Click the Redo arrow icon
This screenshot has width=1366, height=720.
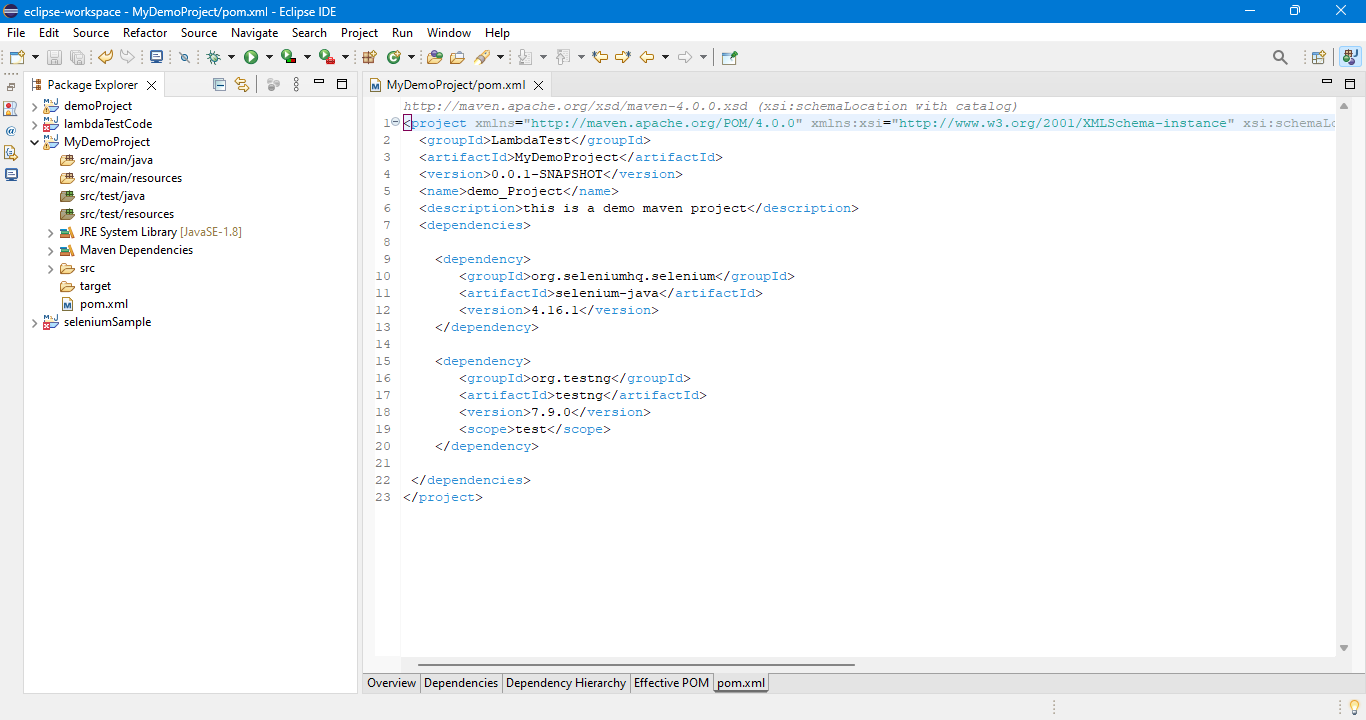(x=127, y=57)
